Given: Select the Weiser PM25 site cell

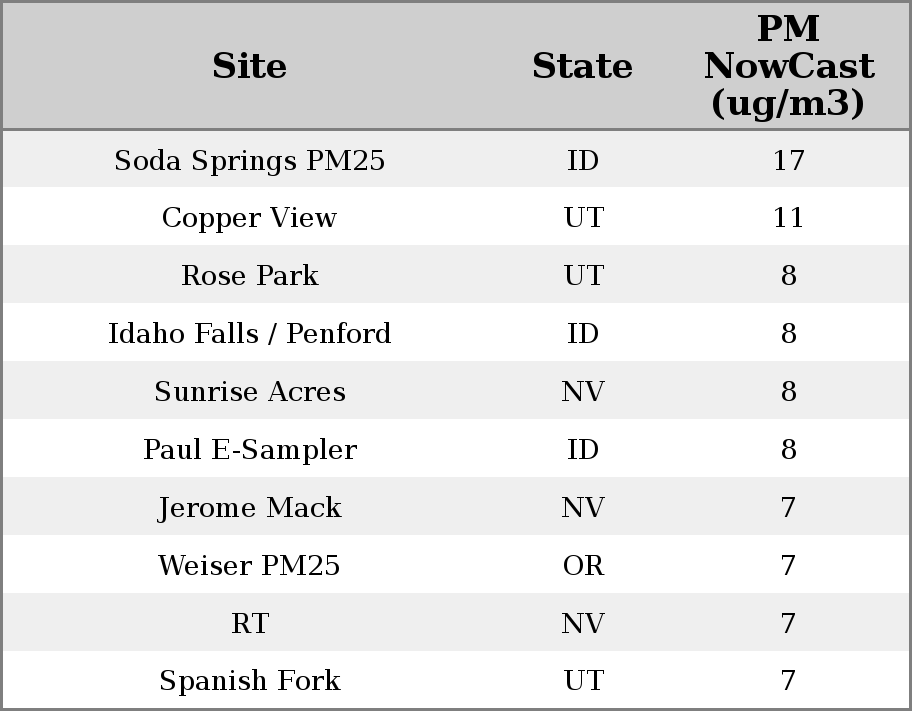Looking at the screenshot, I should point(249,566).
